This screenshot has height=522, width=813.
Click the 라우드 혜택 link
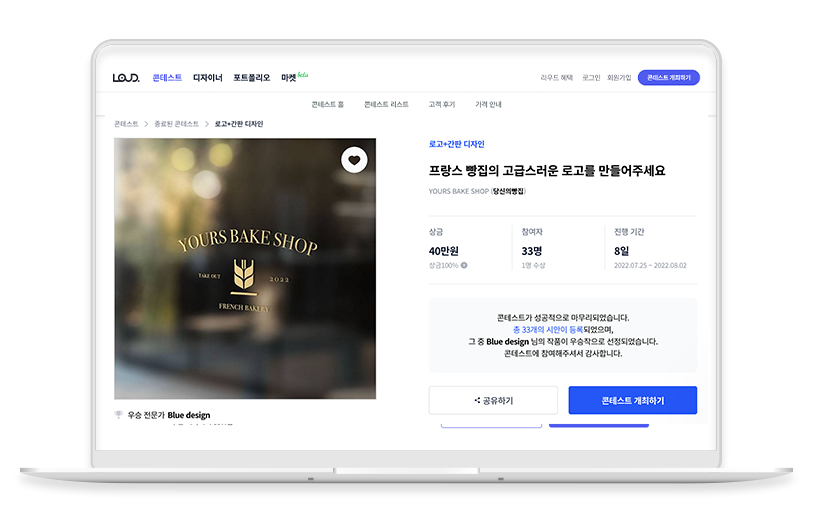(556, 78)
